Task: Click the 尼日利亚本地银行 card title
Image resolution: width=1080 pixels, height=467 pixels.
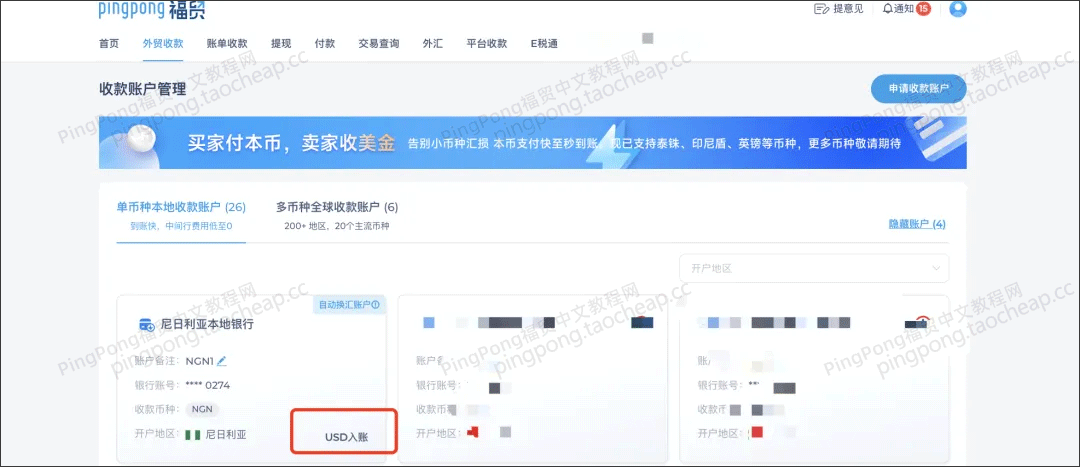Action: (207, 324)
